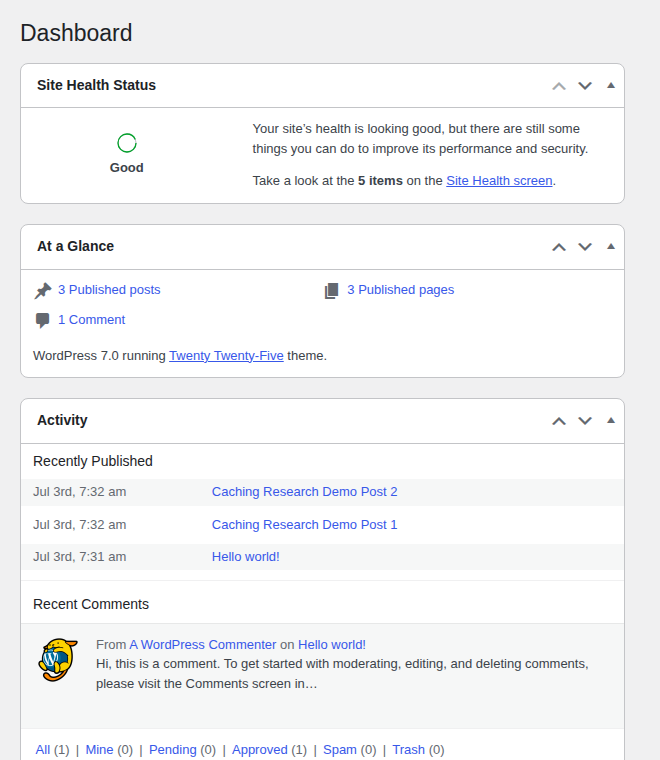Click the comment excerpt beginning 'Hi, this is a comment'
Viewport: 660px width, 760px height.
pyautogui.click(x=342, y=674)
